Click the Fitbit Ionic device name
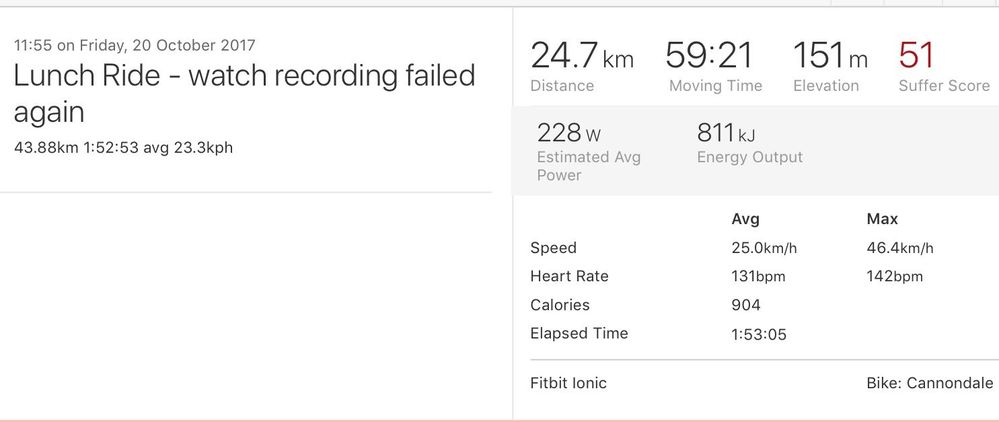Viewport: 999px width, 422px height. tap(568, 383)
